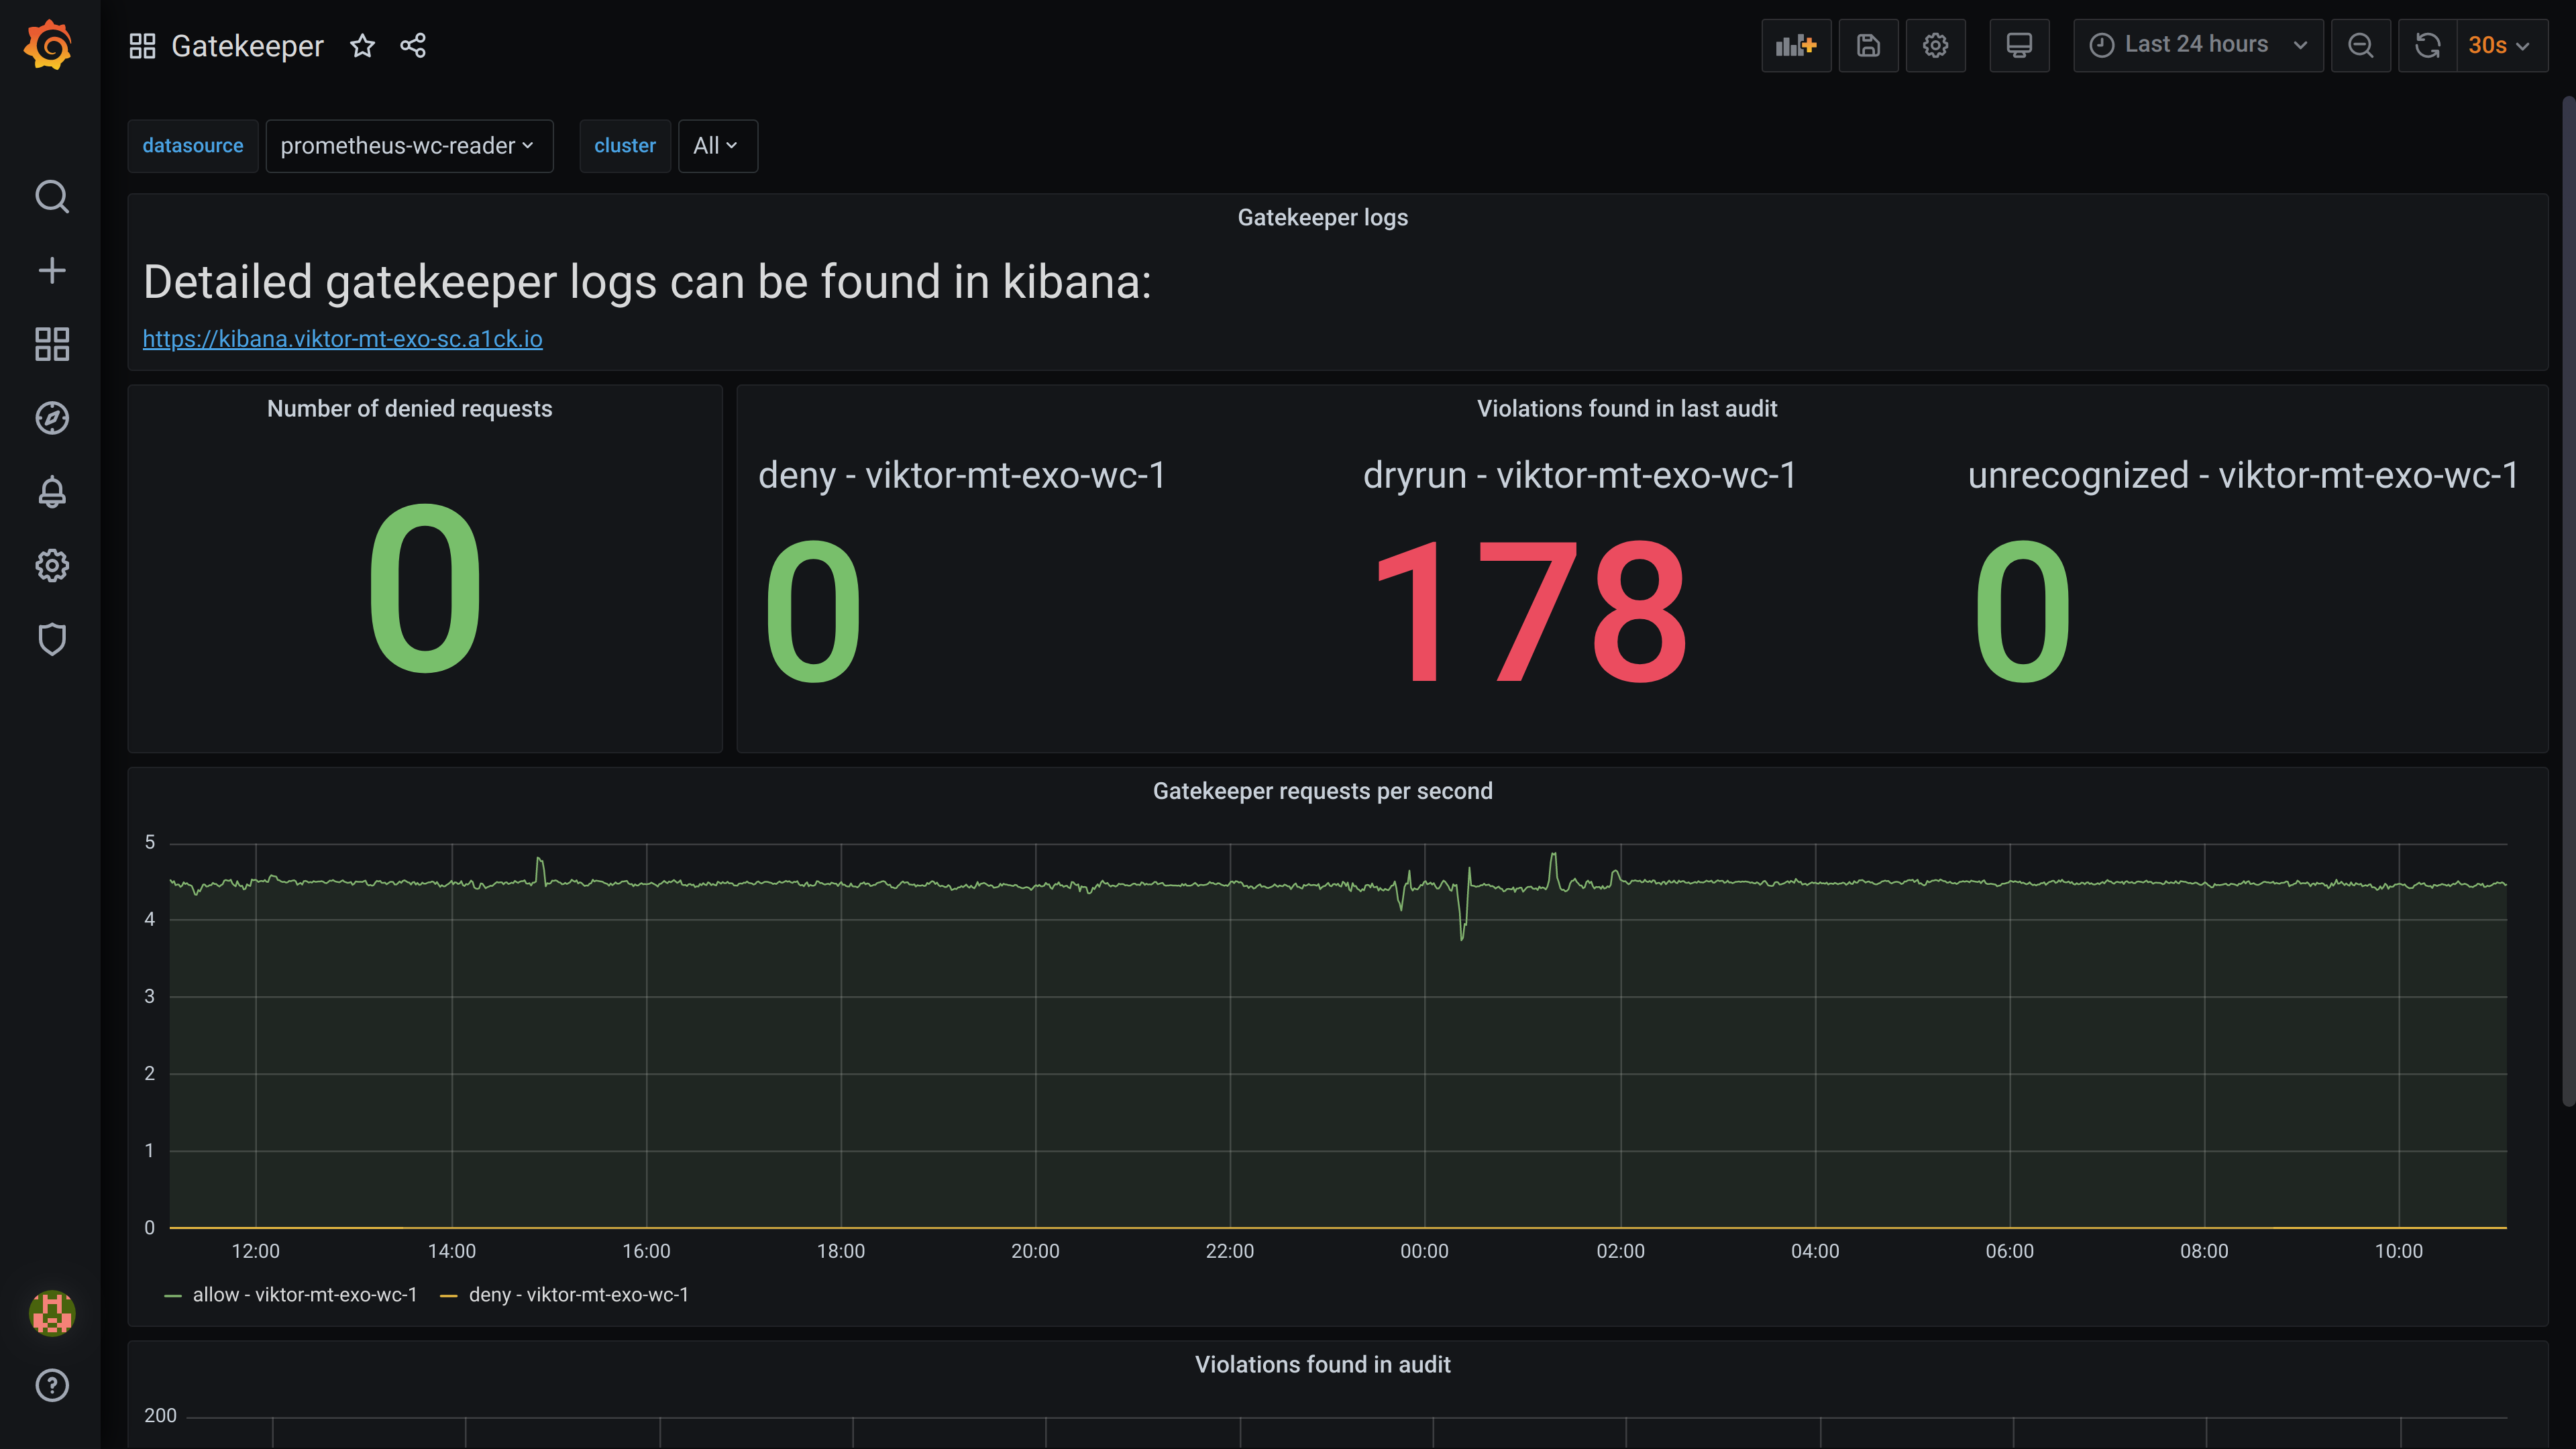Click the 00:00 time axis label

coord(1424,1252)
